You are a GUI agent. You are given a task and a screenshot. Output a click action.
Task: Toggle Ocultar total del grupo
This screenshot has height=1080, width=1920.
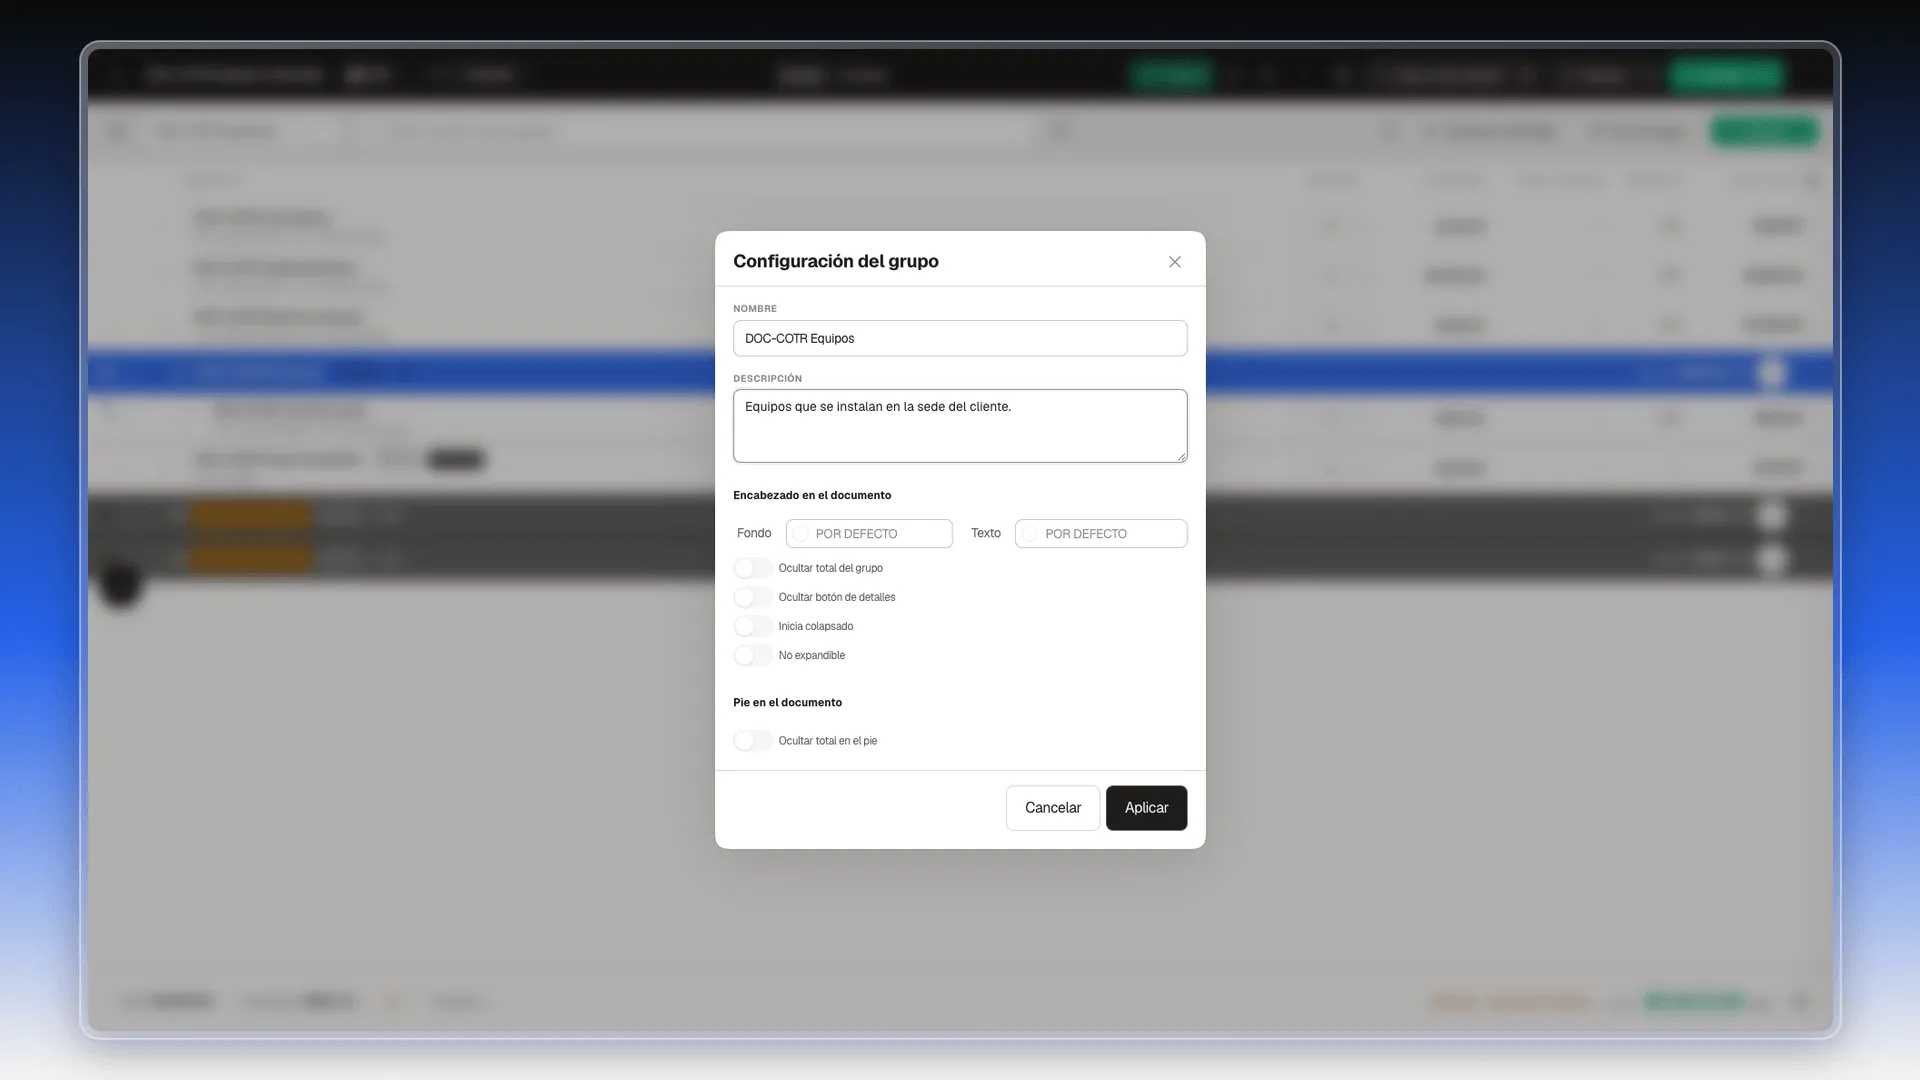pyautogui.click(x=753, y=568)
